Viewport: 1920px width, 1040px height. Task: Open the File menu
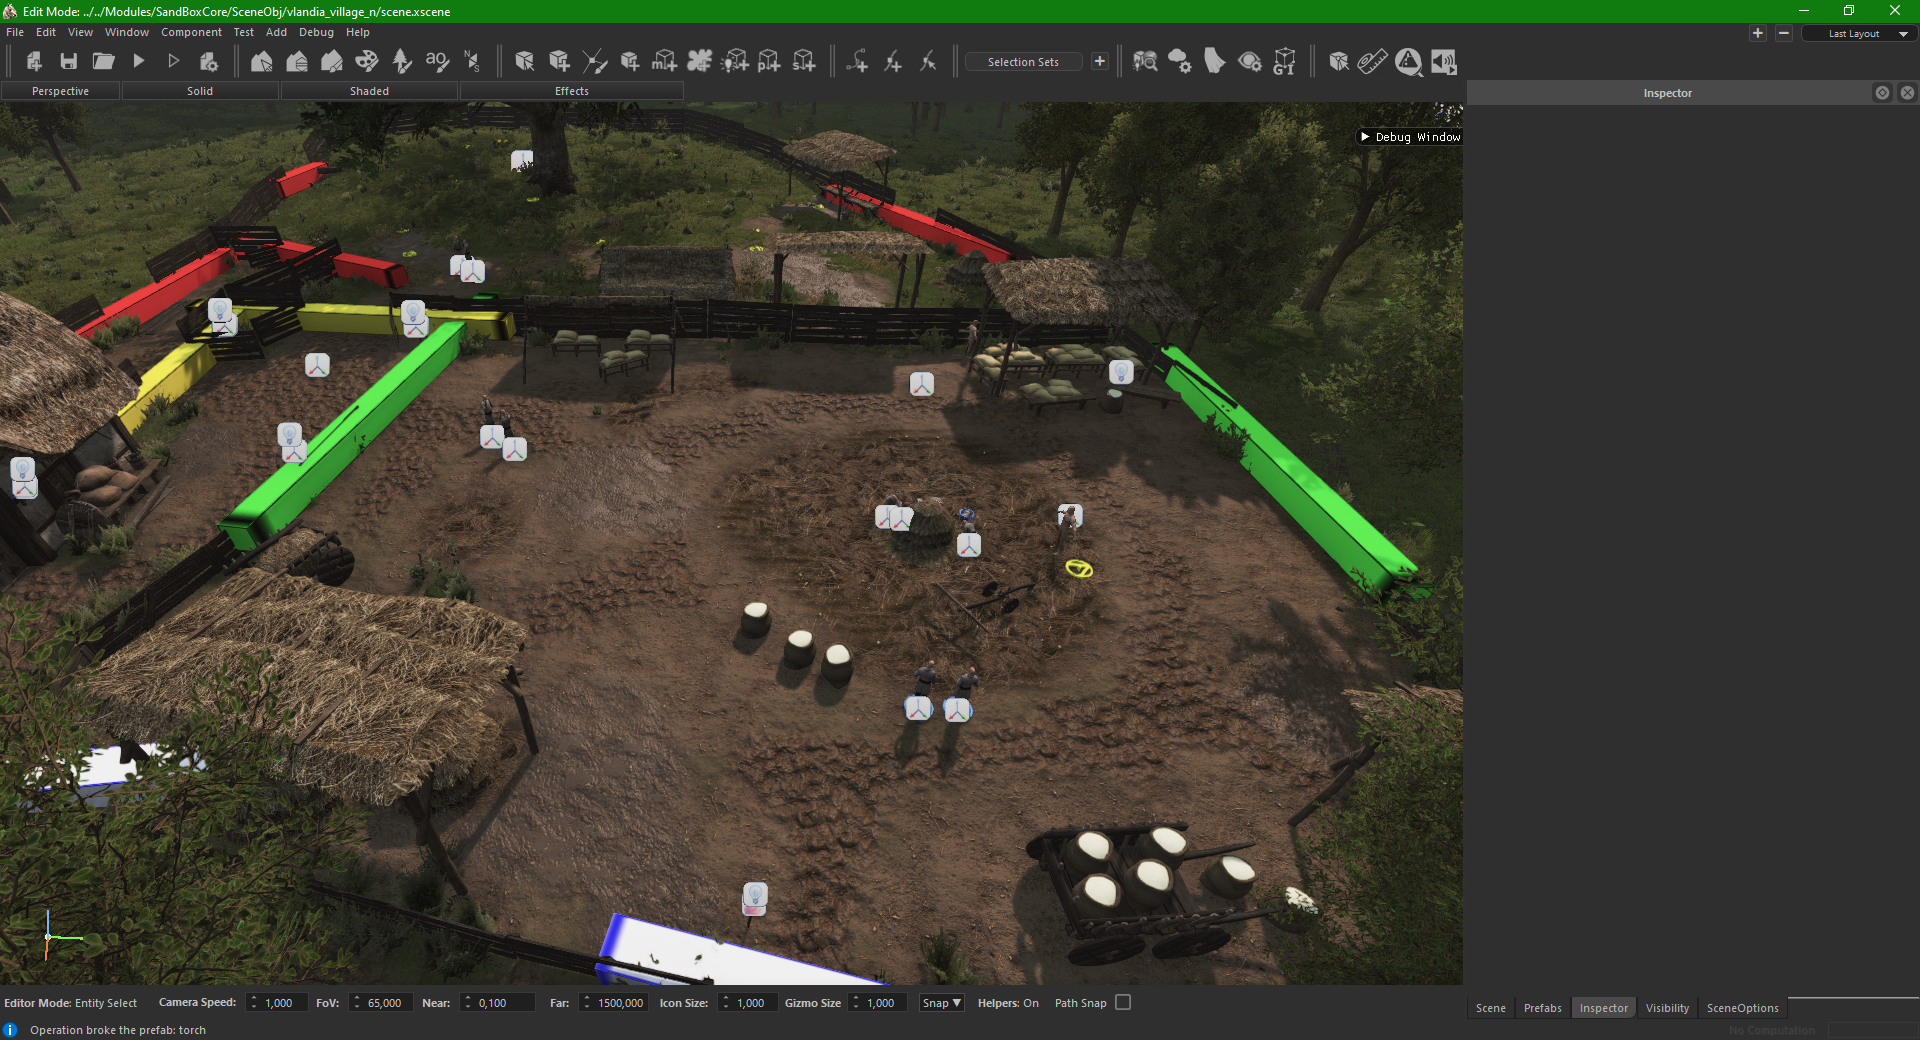15,32
